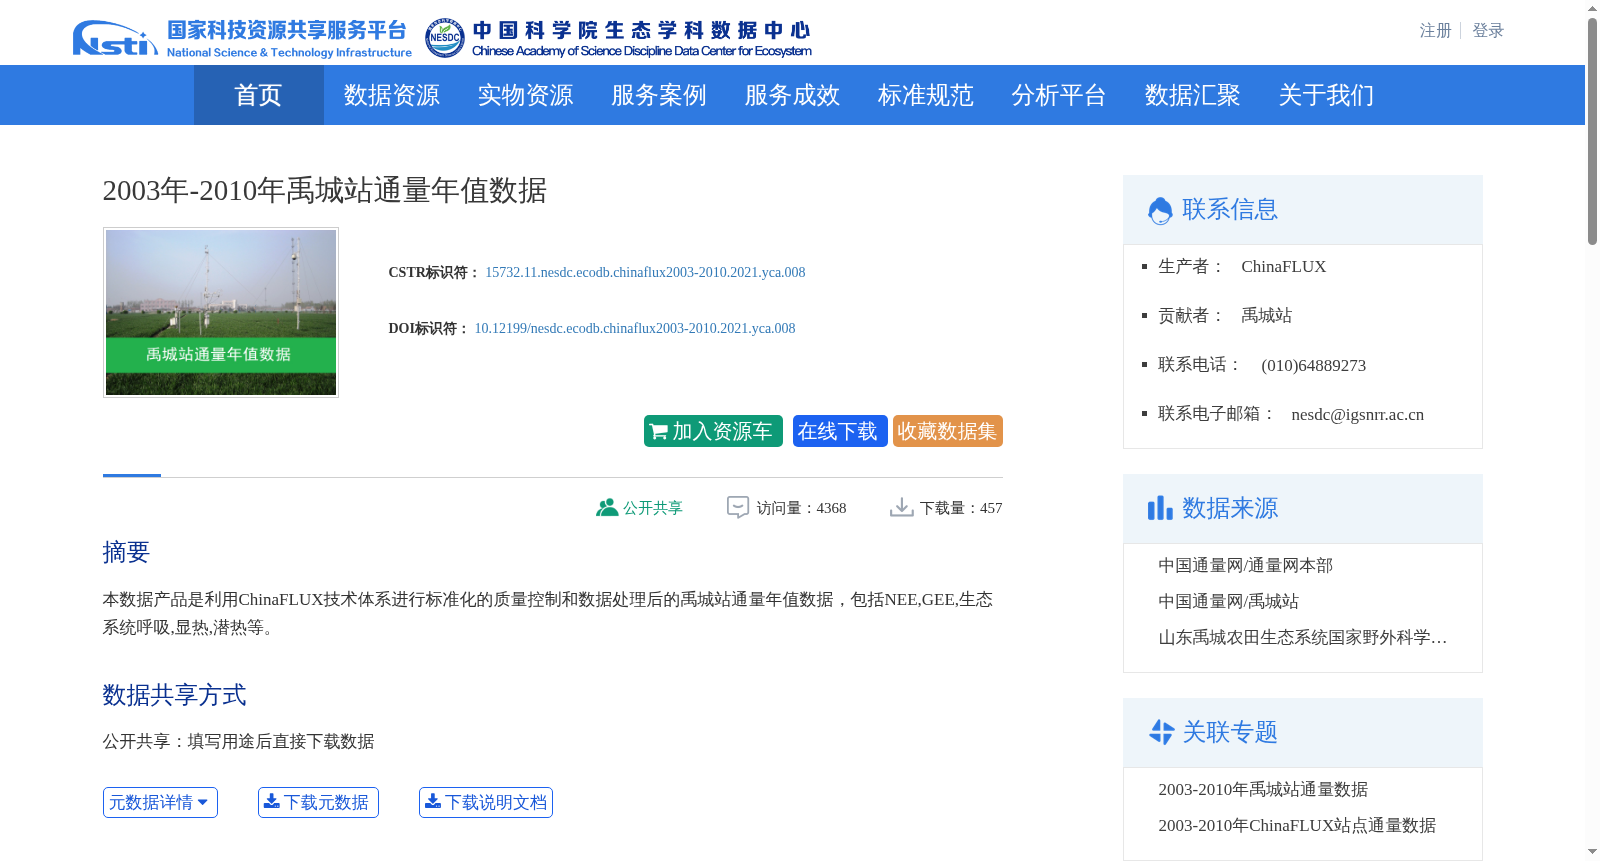This screenshot has height=861, width=1600.
Task: Click the 禹城站 dataset thumbnail image
Action: [221, 312]
